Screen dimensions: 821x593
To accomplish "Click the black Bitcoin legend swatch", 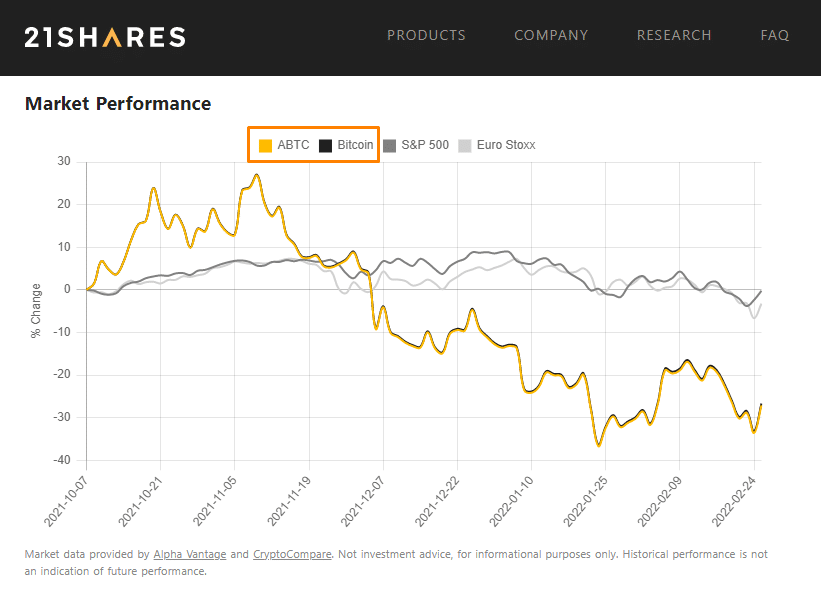I will [x=325, y=146].
